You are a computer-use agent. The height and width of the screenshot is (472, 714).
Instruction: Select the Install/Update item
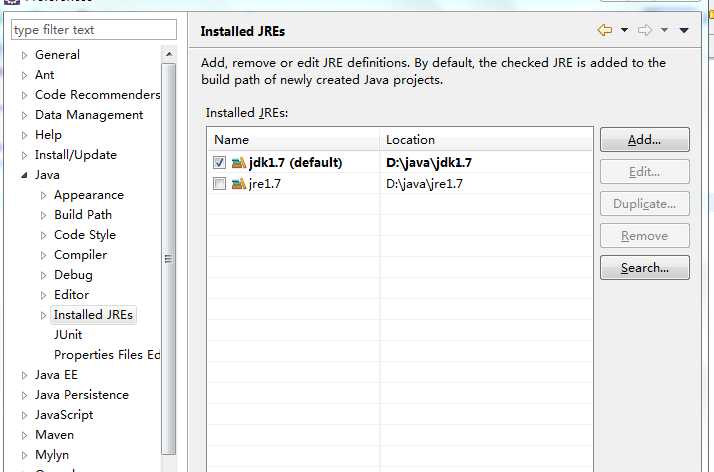tap(76, 155)
